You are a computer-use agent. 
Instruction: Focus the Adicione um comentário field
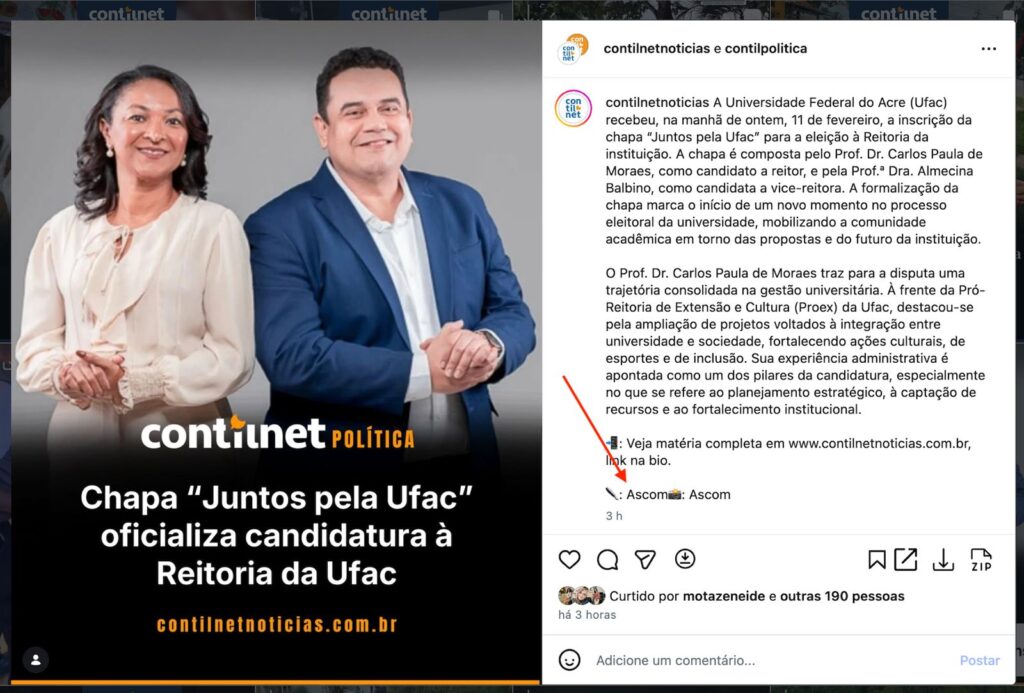[771, 660]
